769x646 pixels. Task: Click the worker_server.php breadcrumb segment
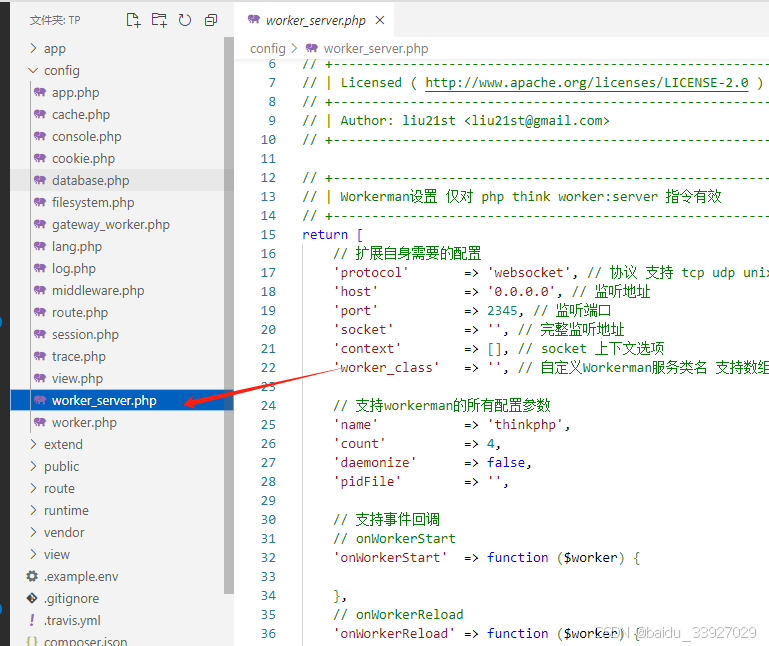point(376,49)
